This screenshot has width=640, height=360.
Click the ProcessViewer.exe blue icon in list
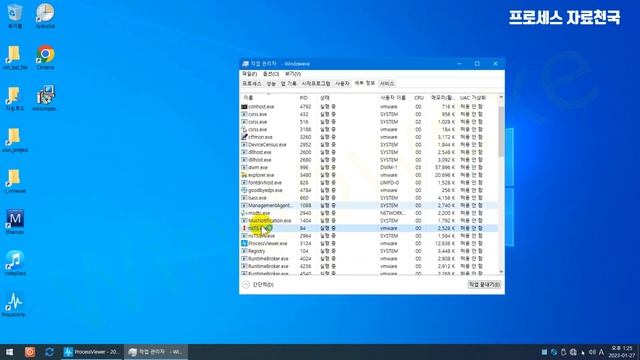click(x=244, y=243)
